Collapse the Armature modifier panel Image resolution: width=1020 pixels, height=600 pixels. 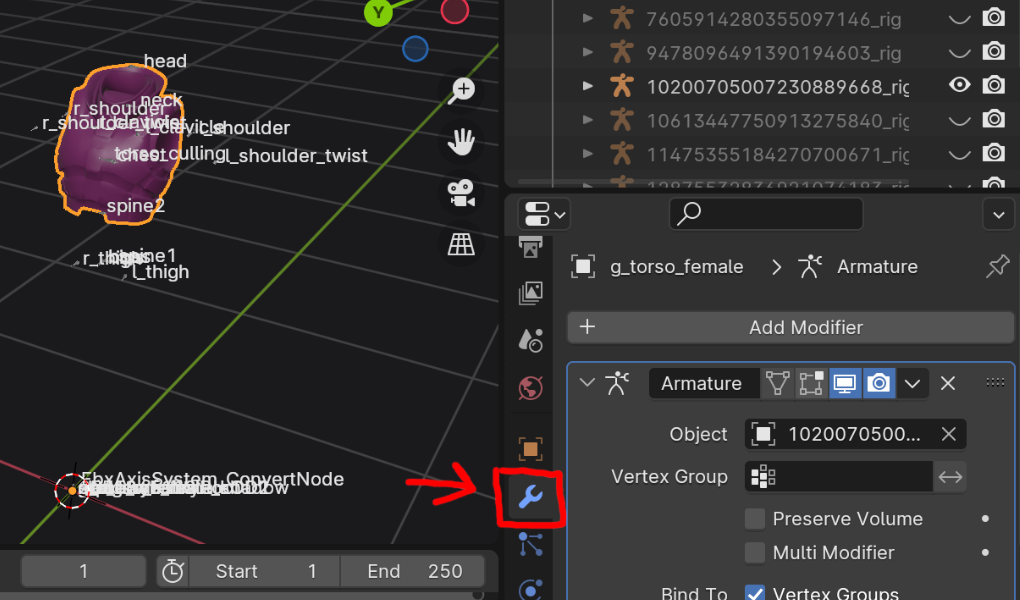586,383
